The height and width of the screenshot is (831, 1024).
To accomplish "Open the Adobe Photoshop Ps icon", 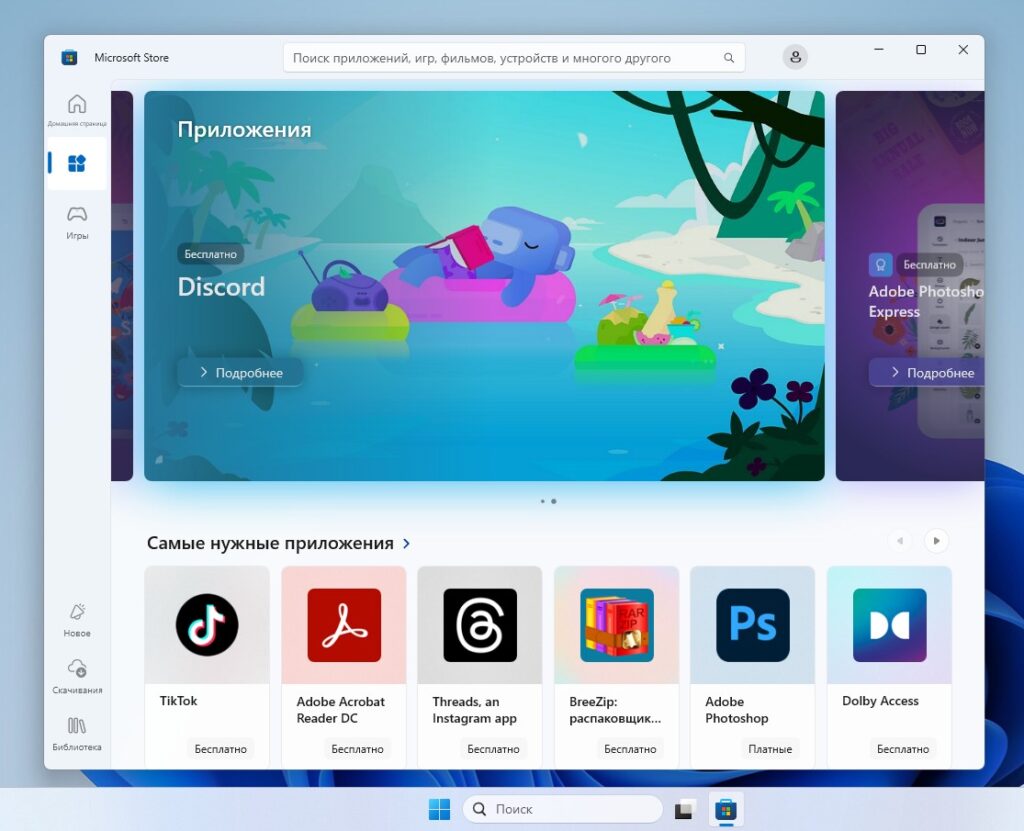I will point(753,625).
